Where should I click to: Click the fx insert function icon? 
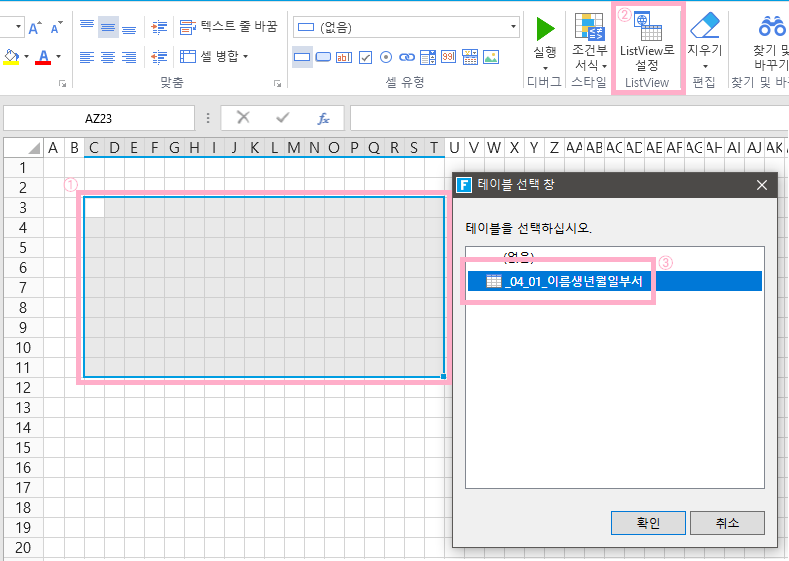pyautogui.click(x=323, y=118)
